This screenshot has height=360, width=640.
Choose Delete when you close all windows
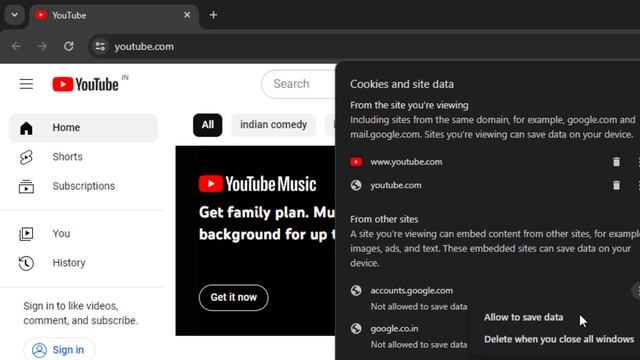click(x=559, y=339)
